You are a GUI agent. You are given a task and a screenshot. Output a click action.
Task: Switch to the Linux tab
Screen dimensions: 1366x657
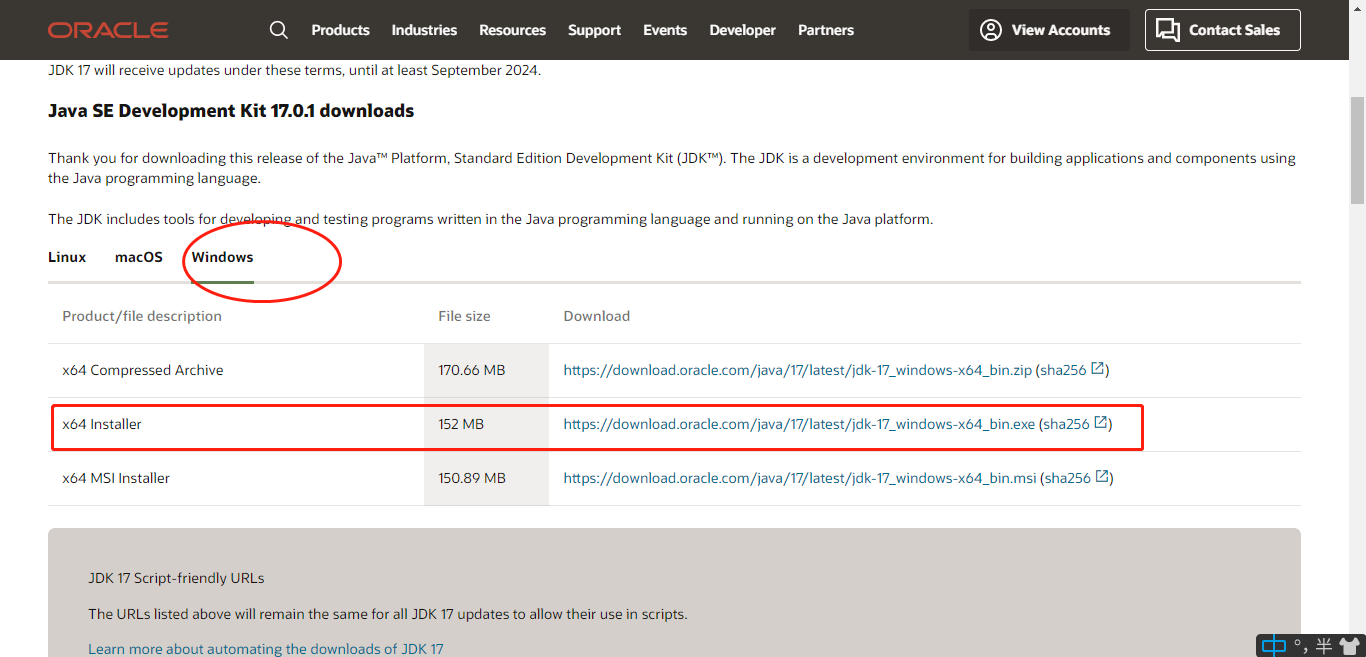click(x=67, y=257)
